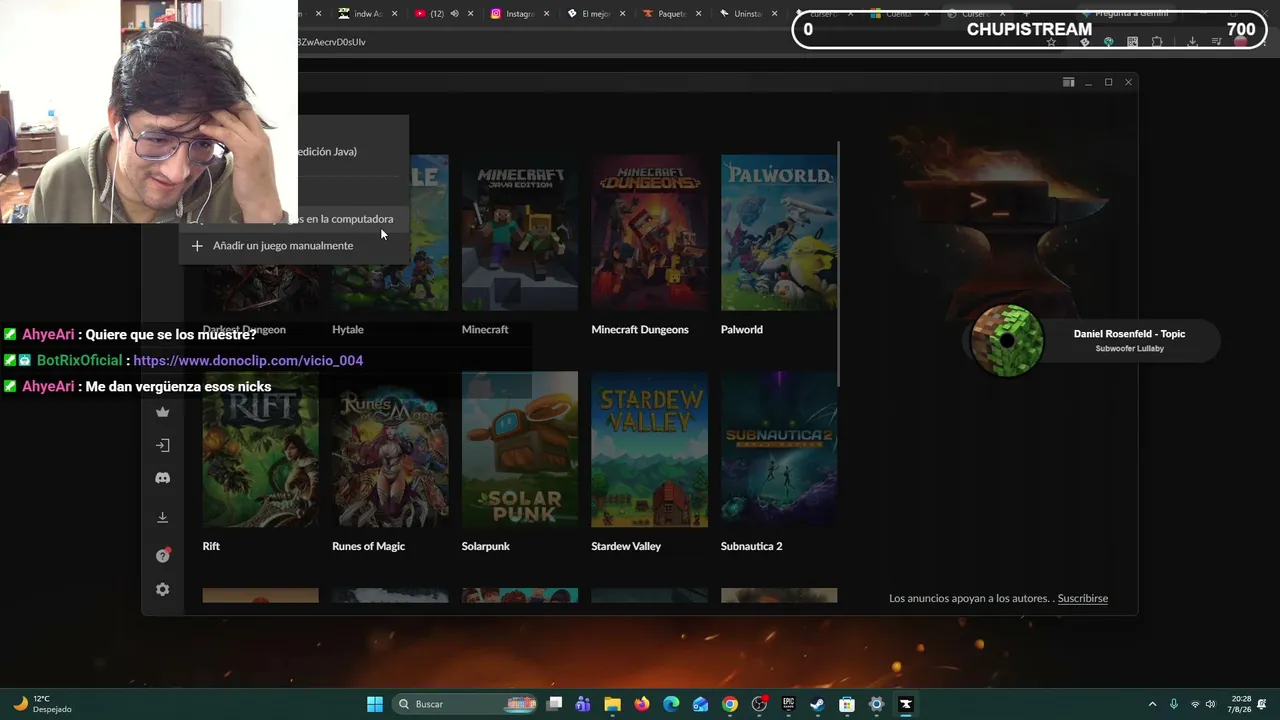Open the Stardew Valley game cover
Screen dimensions: 1280x720
coord(649,449)
